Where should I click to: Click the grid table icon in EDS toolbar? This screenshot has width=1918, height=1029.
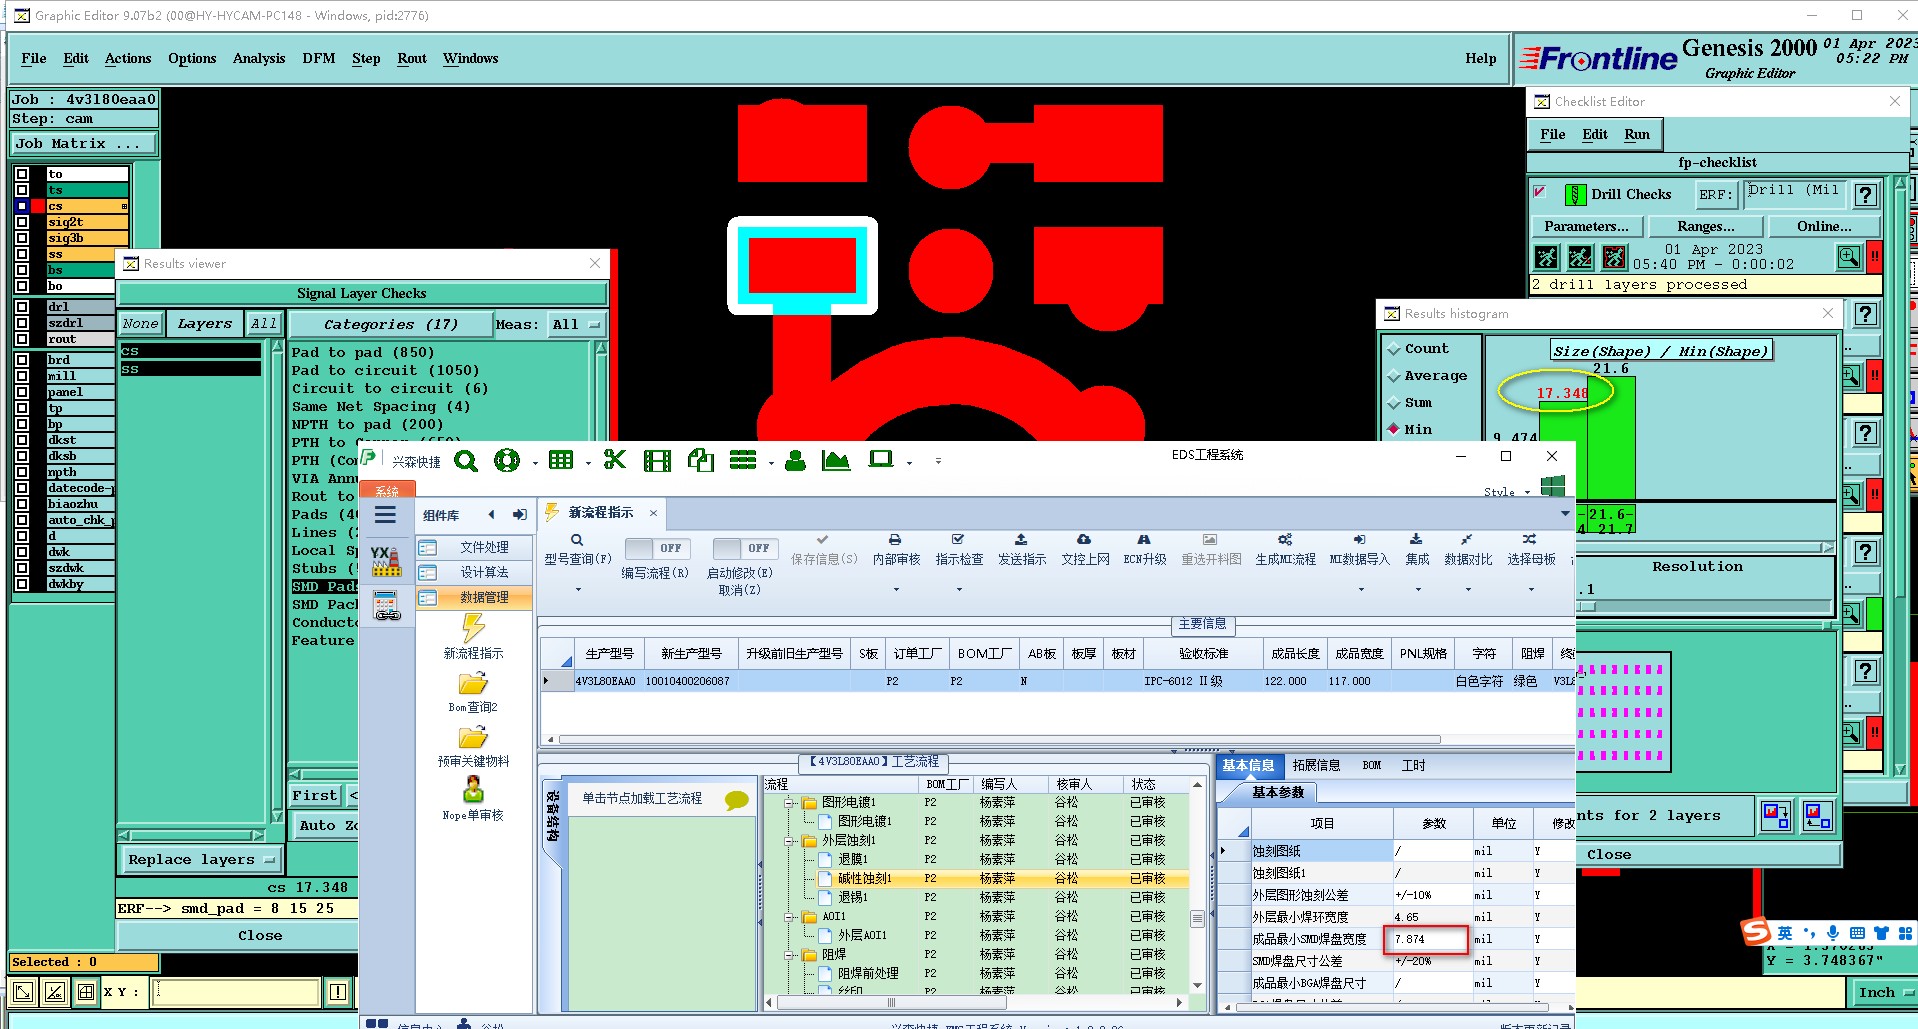pyautogui.click(x=561, y=460)
